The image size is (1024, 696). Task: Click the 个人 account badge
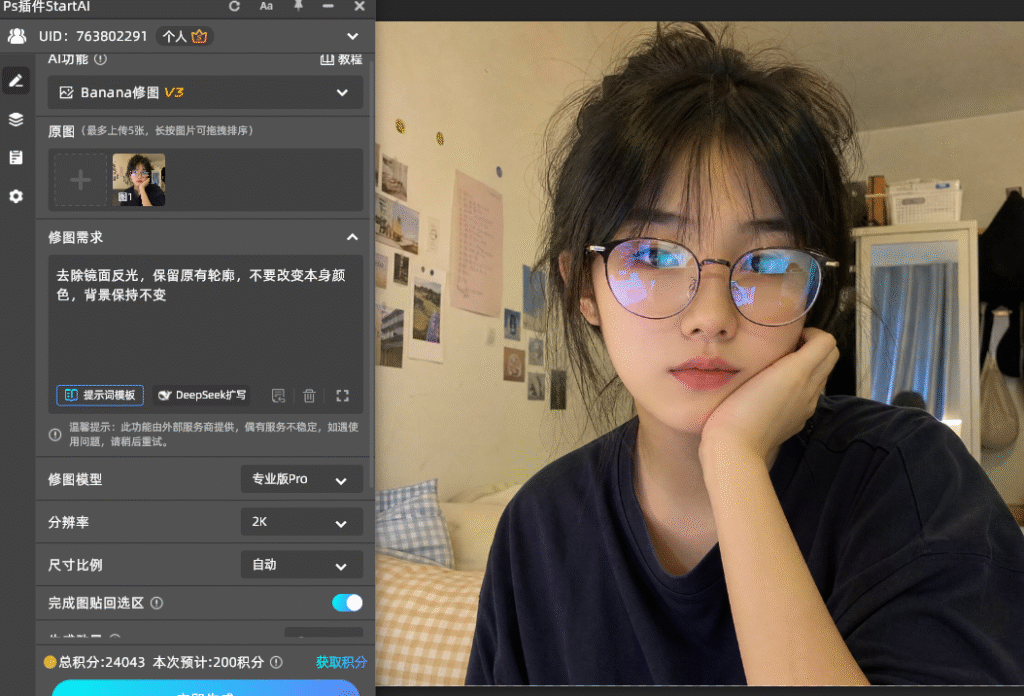coord(185,37)
